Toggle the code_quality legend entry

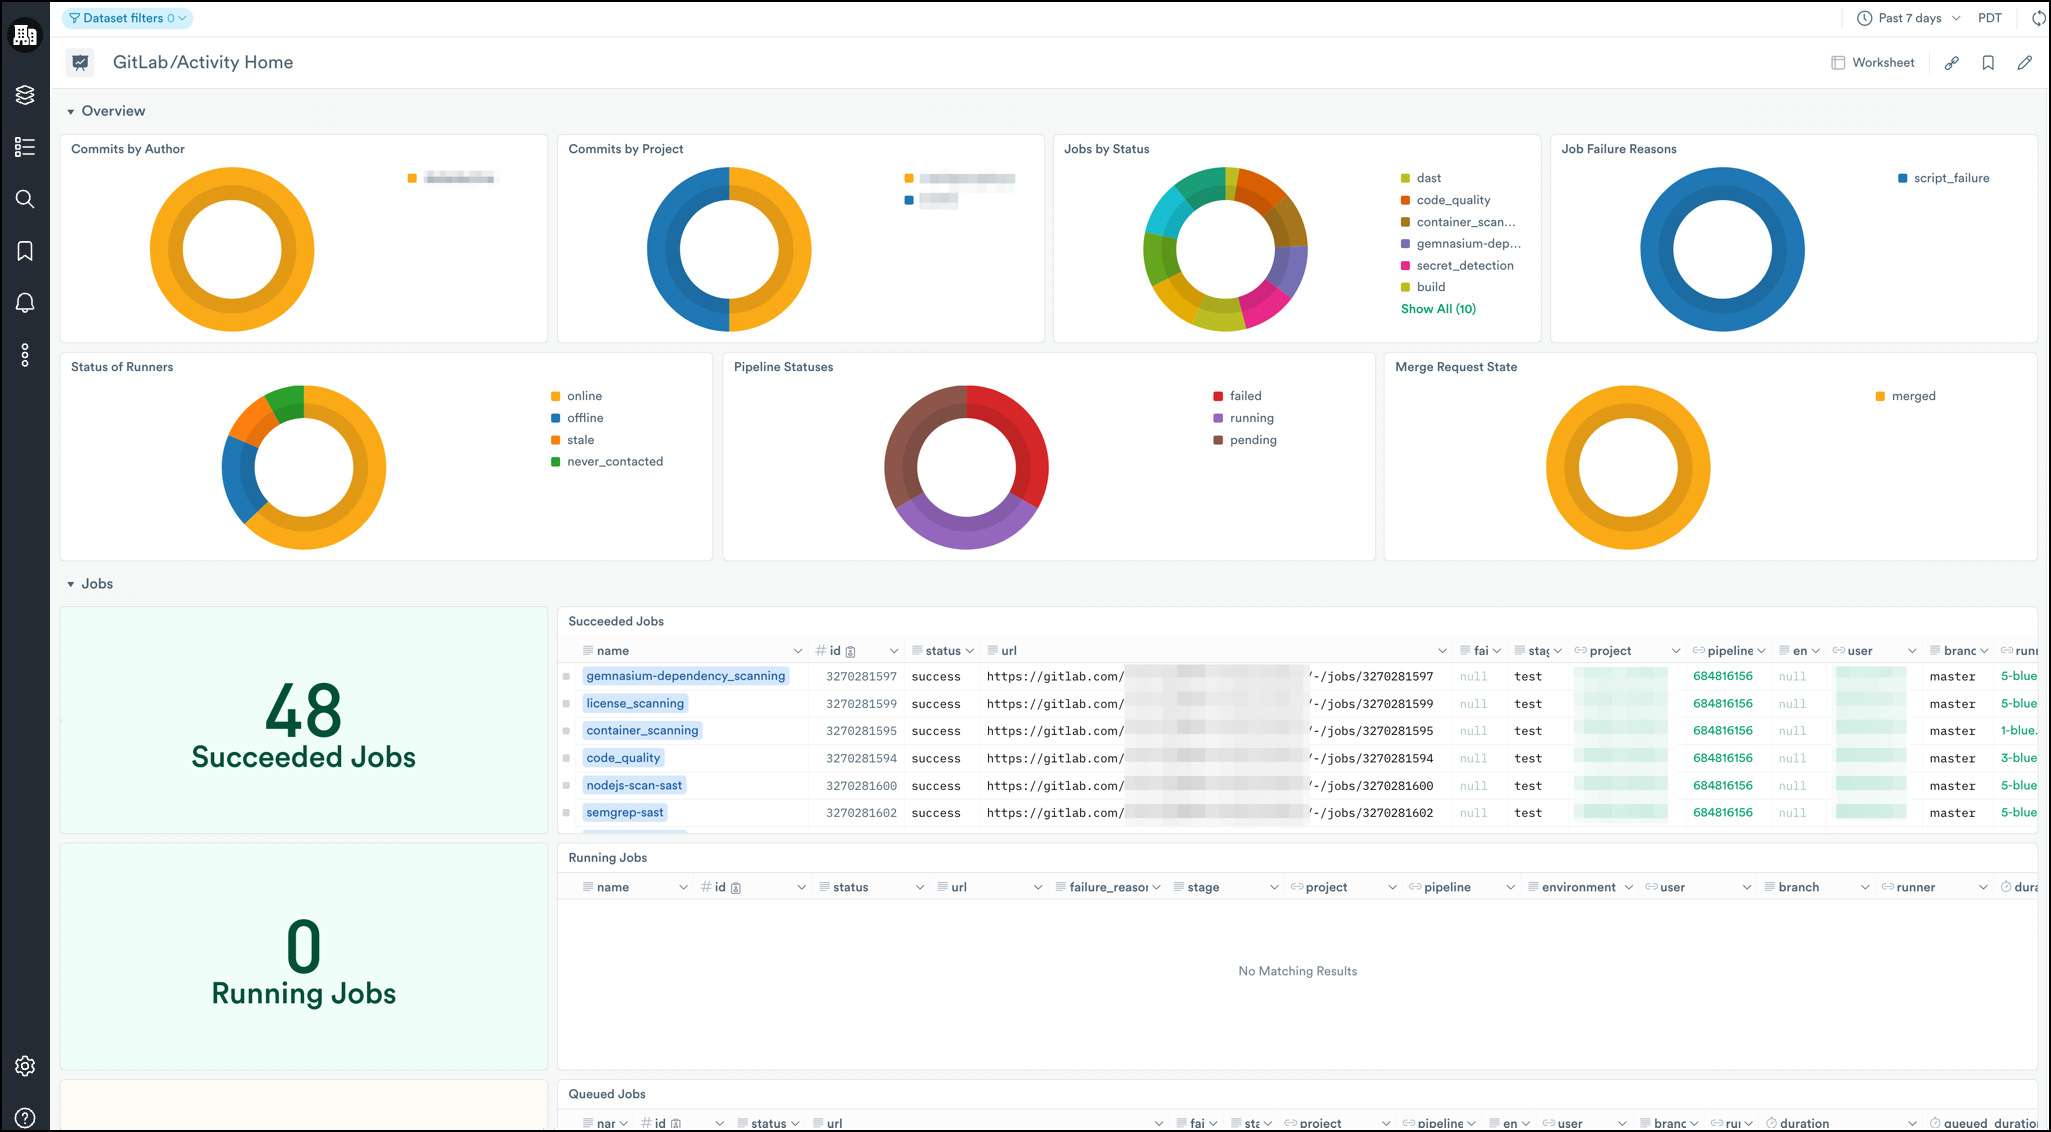pyautogui.click(x=1445, y=200)
